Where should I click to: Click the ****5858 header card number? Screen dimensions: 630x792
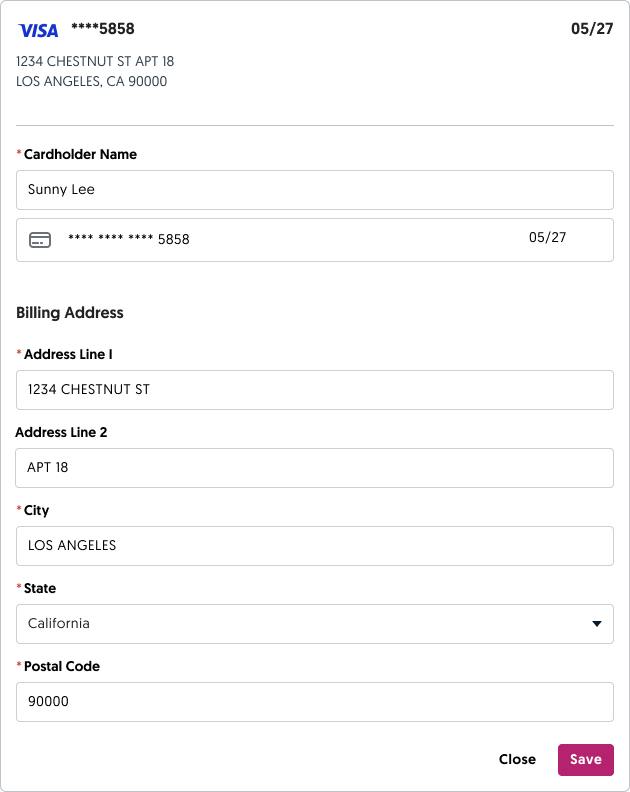pos(102,29)
